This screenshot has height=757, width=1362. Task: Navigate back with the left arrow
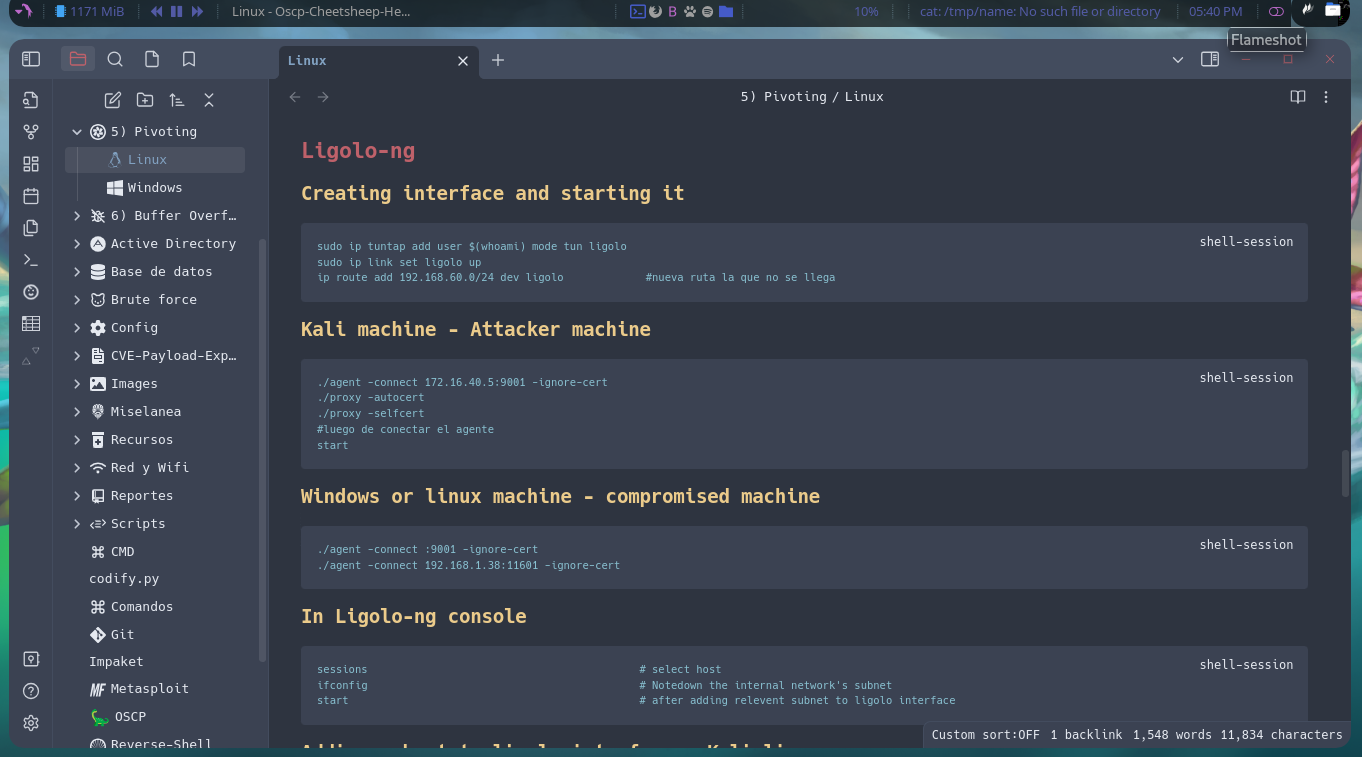(295, 97)
